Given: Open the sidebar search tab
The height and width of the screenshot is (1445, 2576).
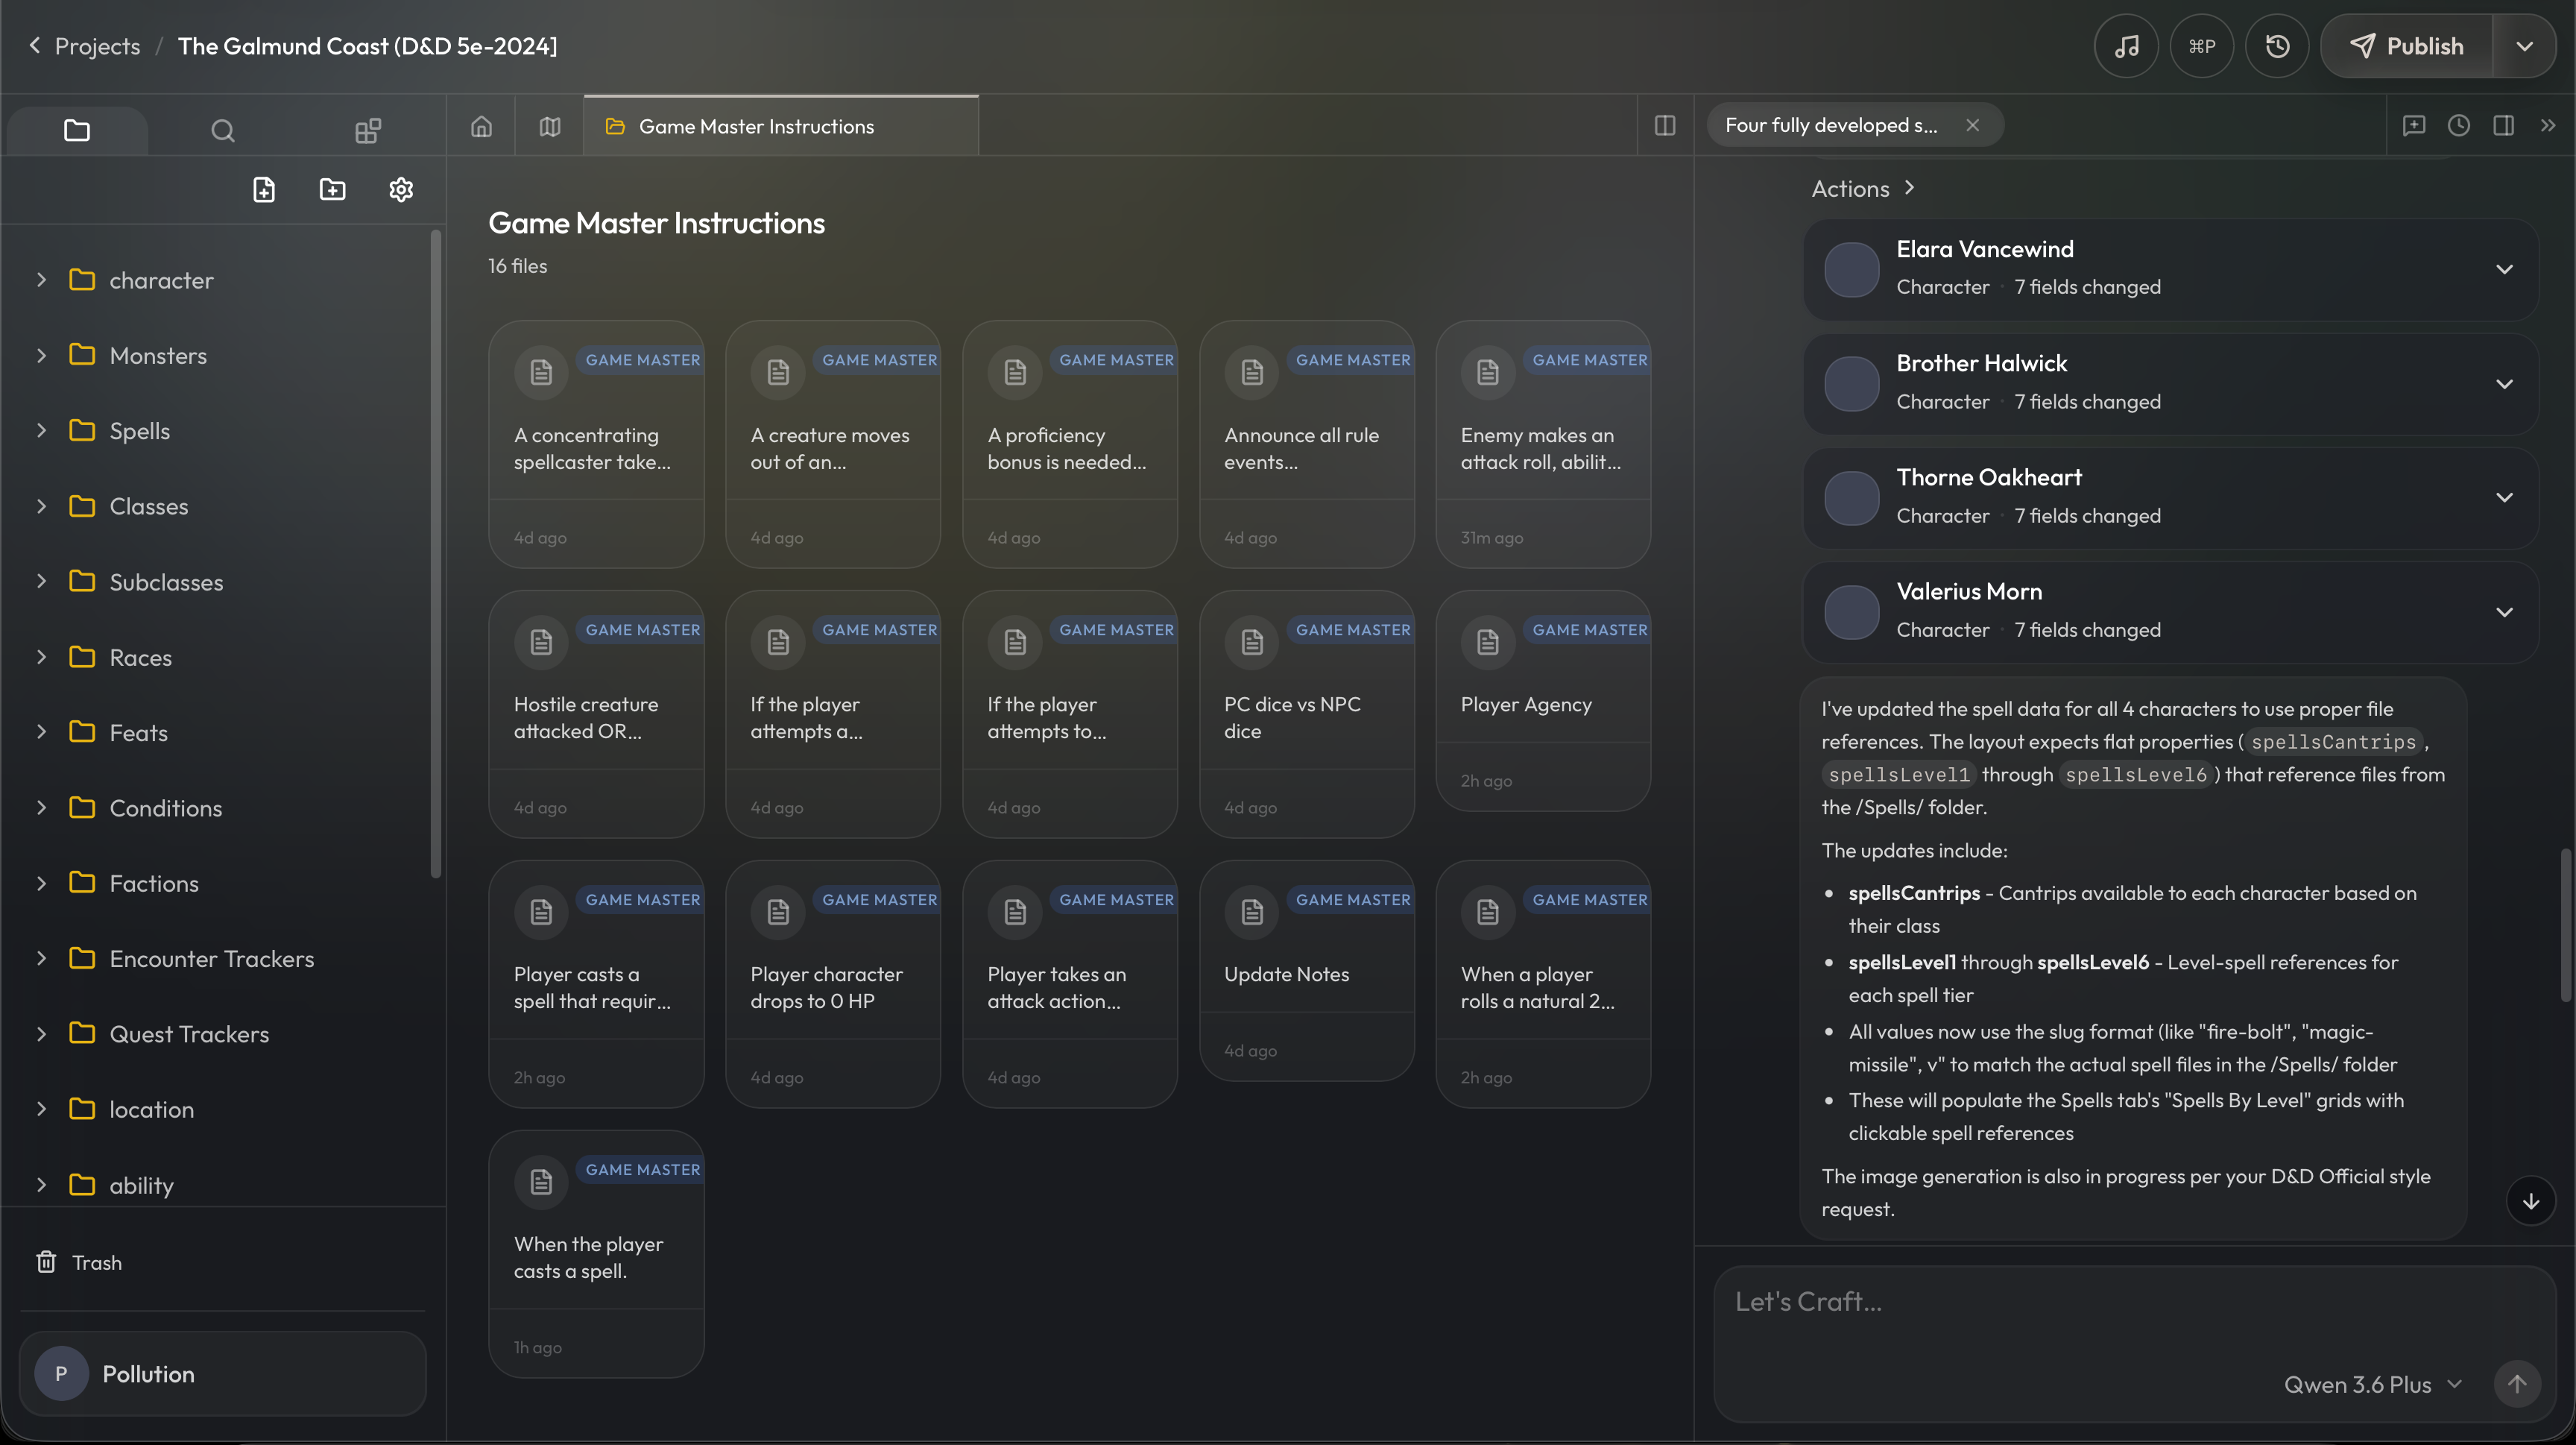Looking at the screenshot, I should tap(223, 130).
